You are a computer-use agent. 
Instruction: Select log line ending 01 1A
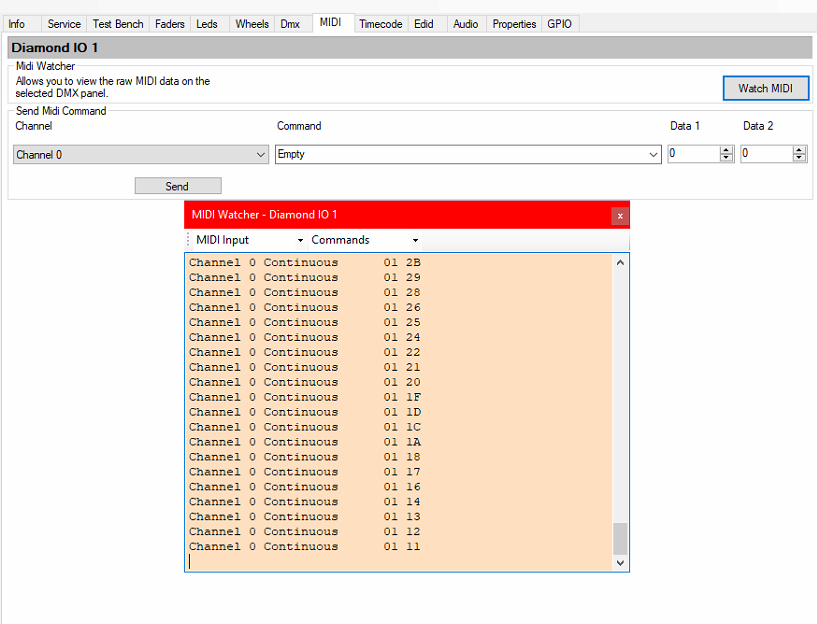(305, 442)
